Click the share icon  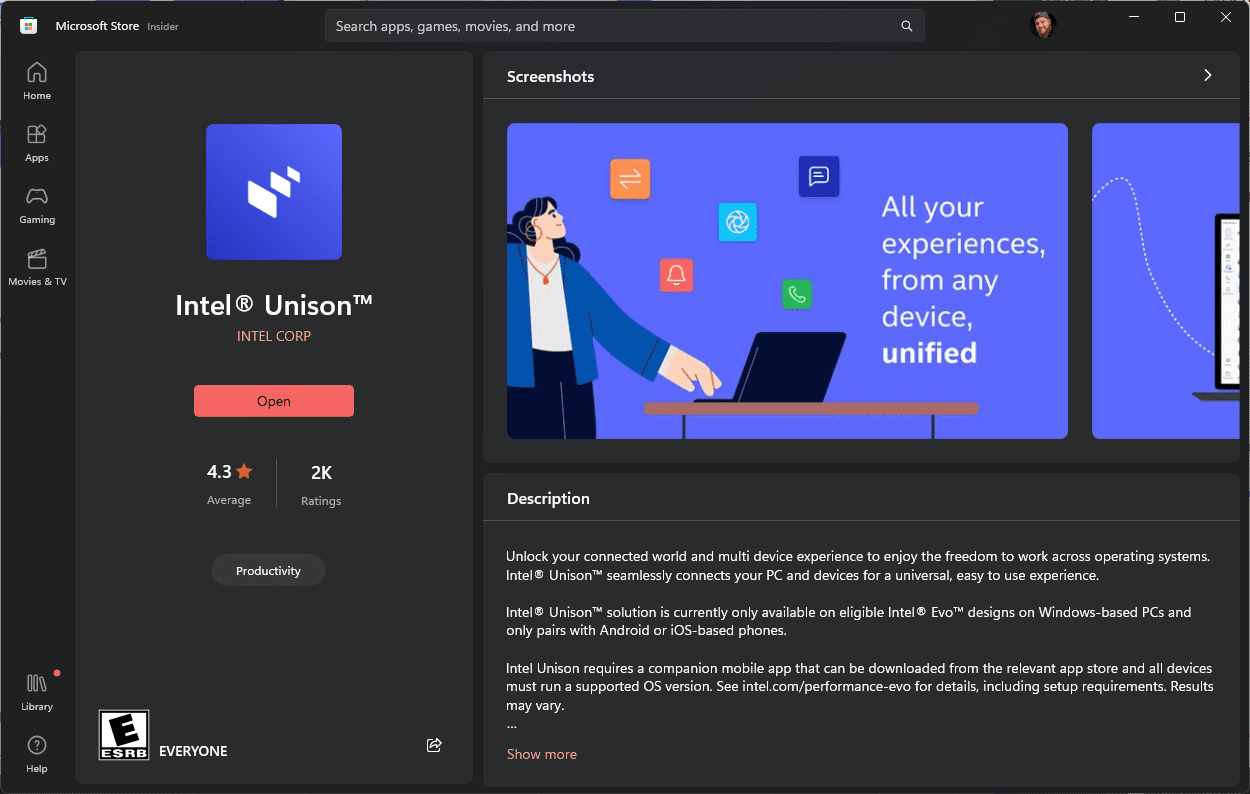pos(434,745)
